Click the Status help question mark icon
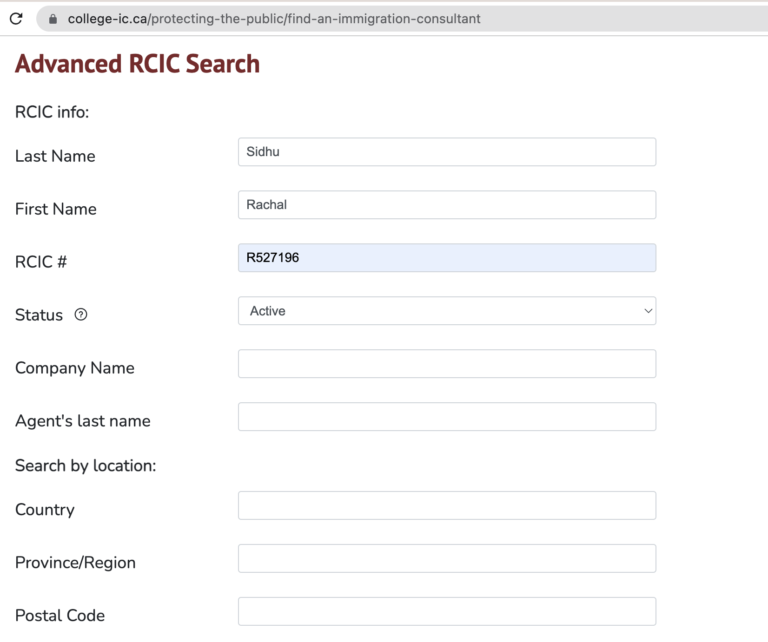The width and height of the screenshot is (768, 642). (x=81, y=314)
